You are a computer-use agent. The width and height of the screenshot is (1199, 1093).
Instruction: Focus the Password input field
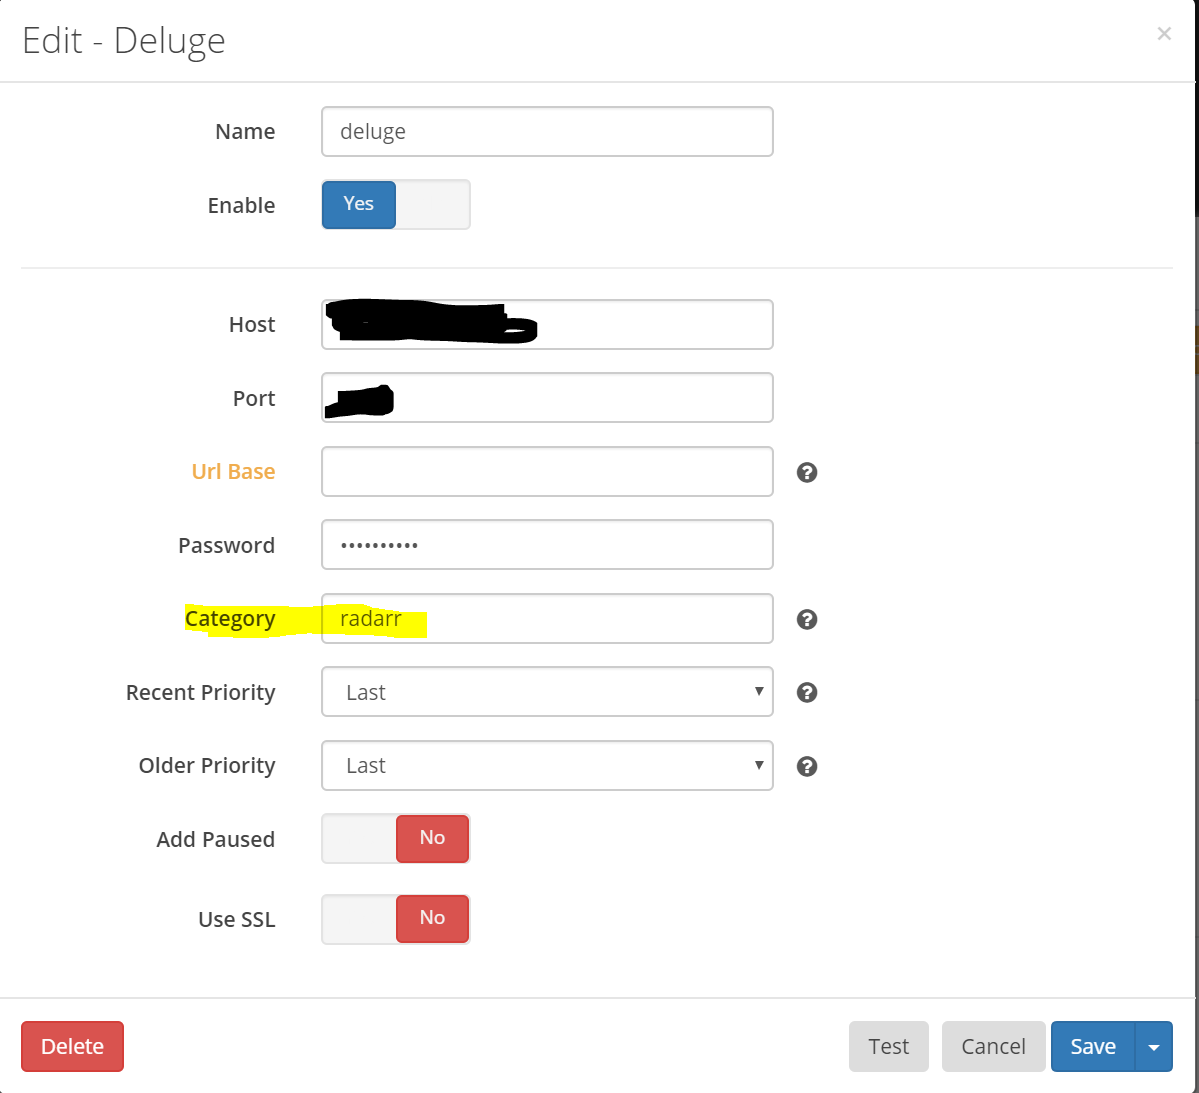pos(547,545)
